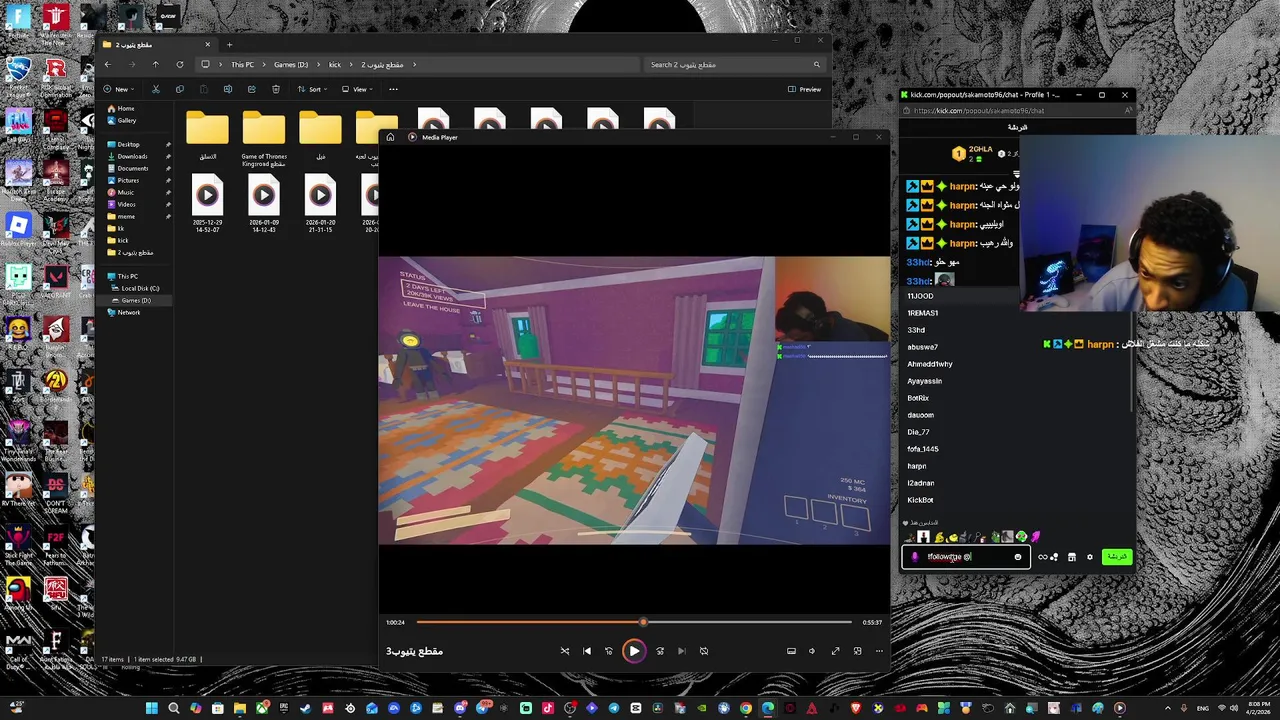The width and height of the screenshot is (1280, 720).
Task: Open Downloads in File Explorer sidebar
Action: click(132, 156)
